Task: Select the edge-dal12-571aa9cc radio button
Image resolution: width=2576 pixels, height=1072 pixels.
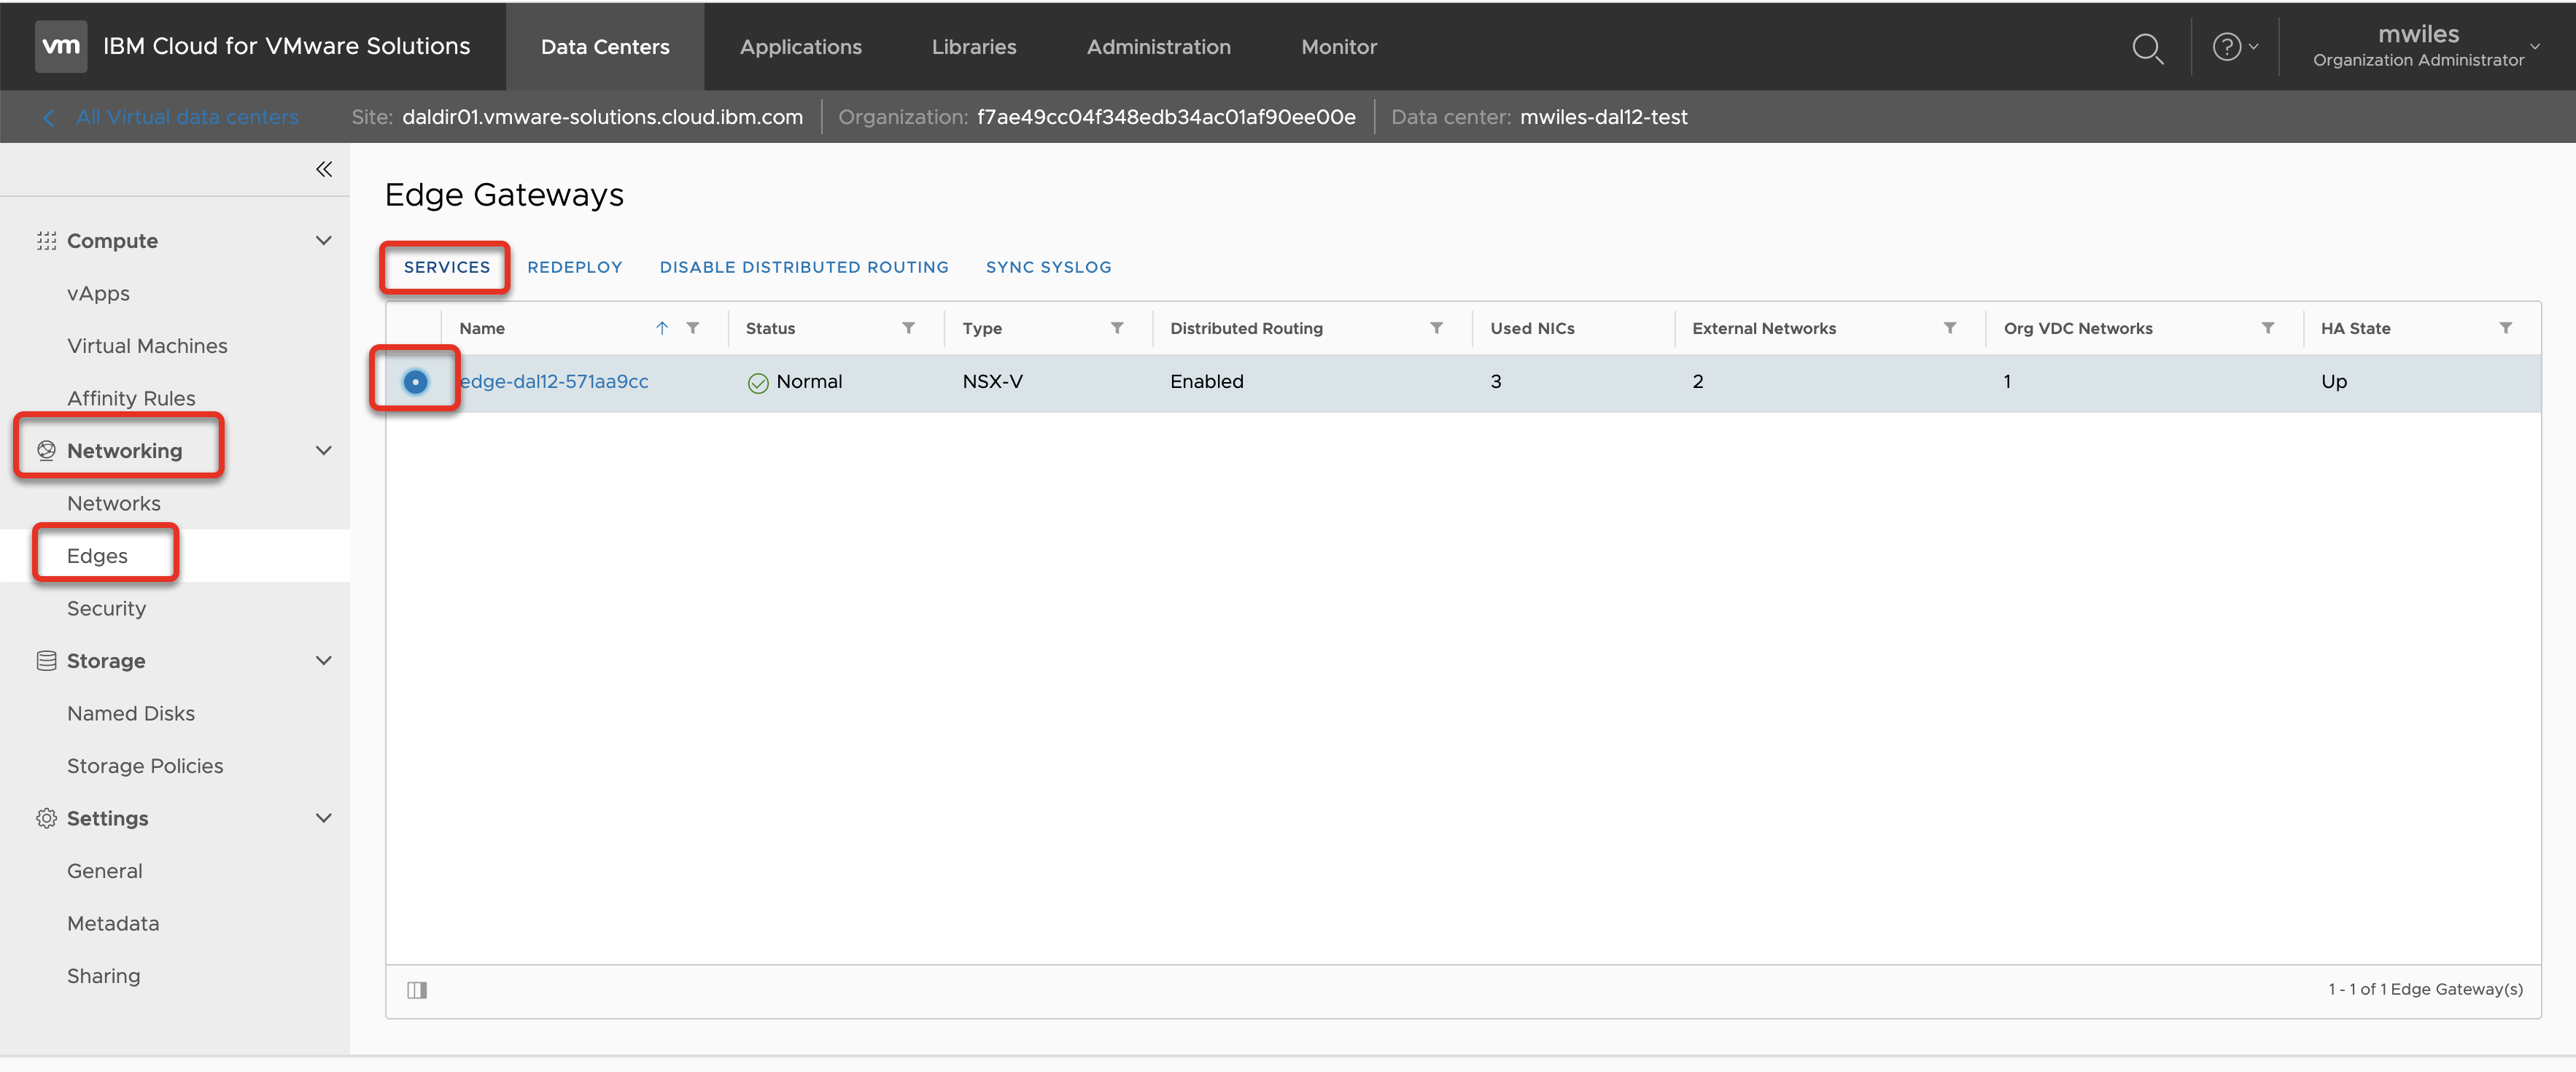Action: [415, 381]
